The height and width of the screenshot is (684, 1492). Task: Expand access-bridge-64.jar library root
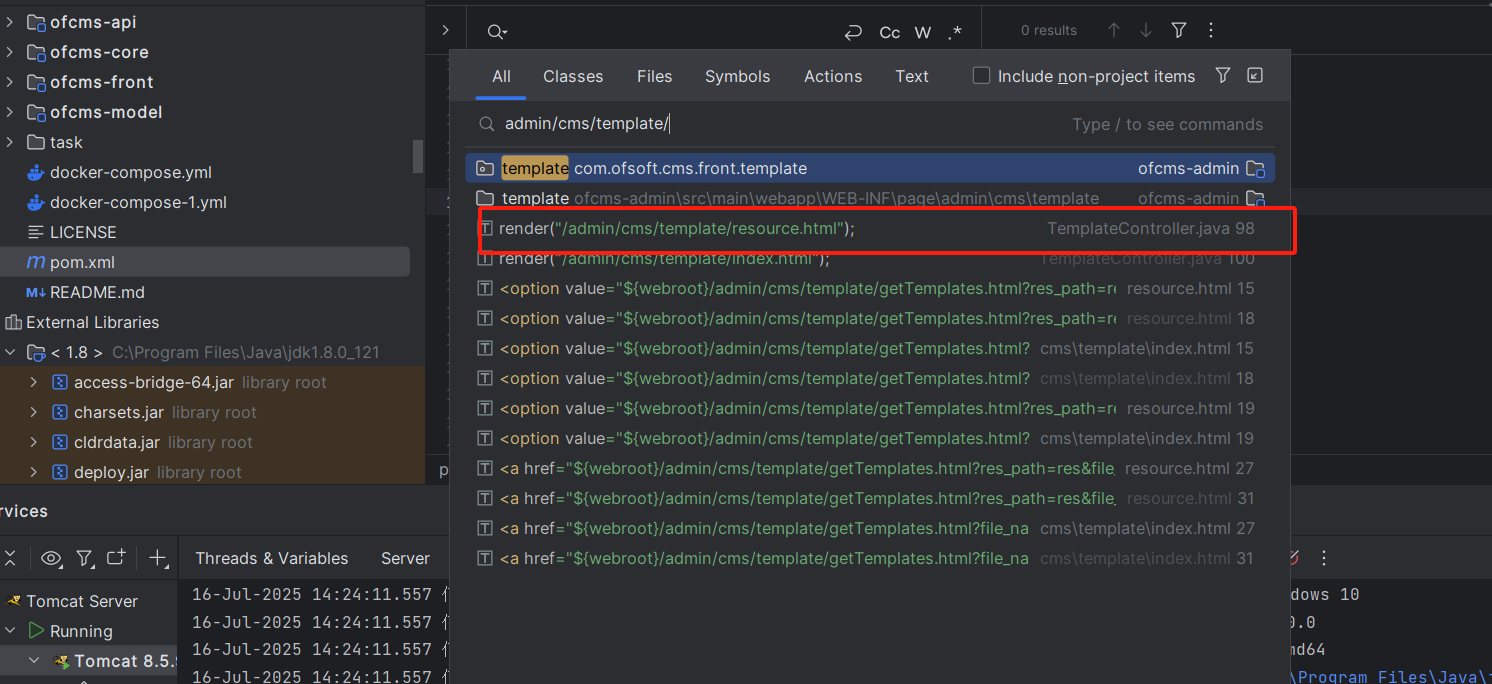[34, 382]
